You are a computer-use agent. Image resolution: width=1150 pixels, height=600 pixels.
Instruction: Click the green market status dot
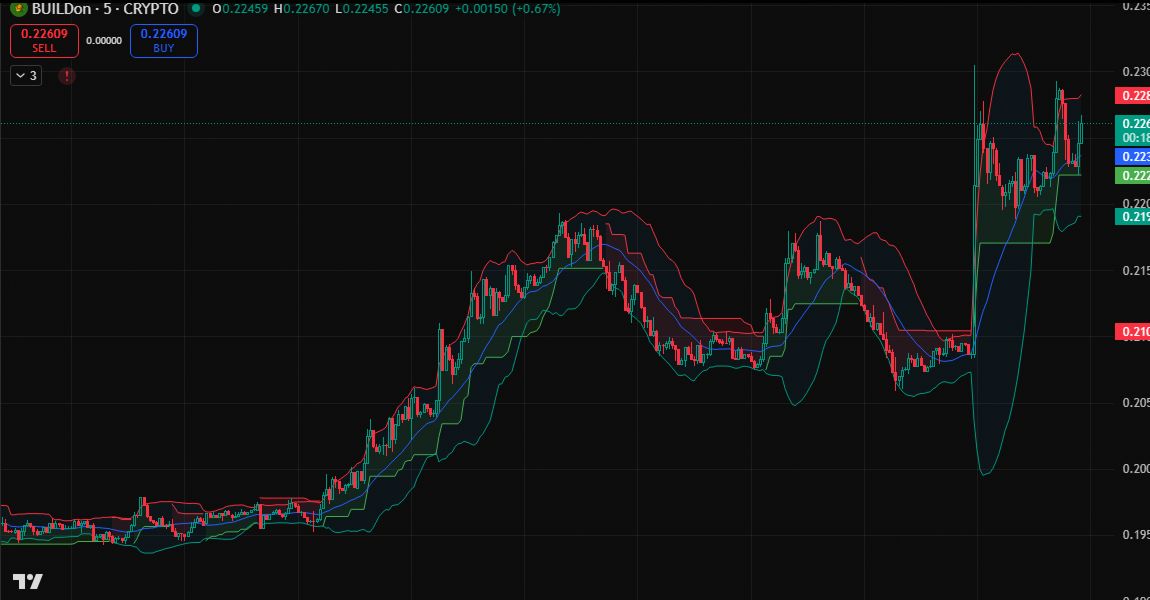[195, 9]
